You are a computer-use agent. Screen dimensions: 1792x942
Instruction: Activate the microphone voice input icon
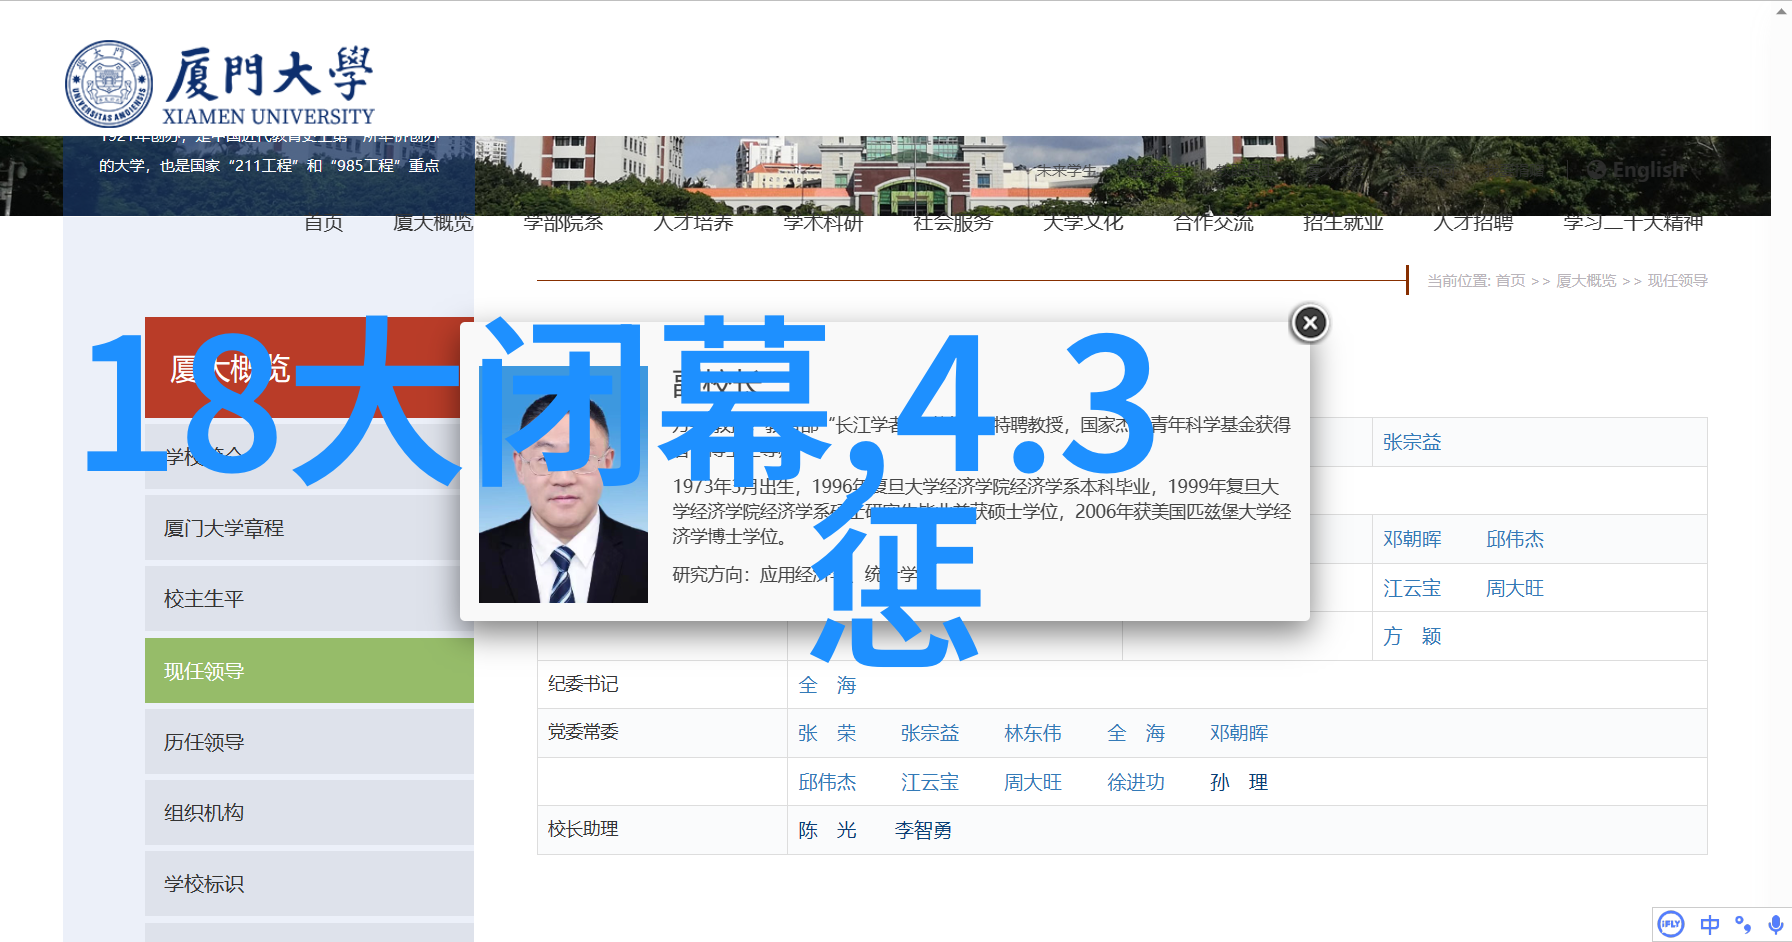tap(1776, 925)
